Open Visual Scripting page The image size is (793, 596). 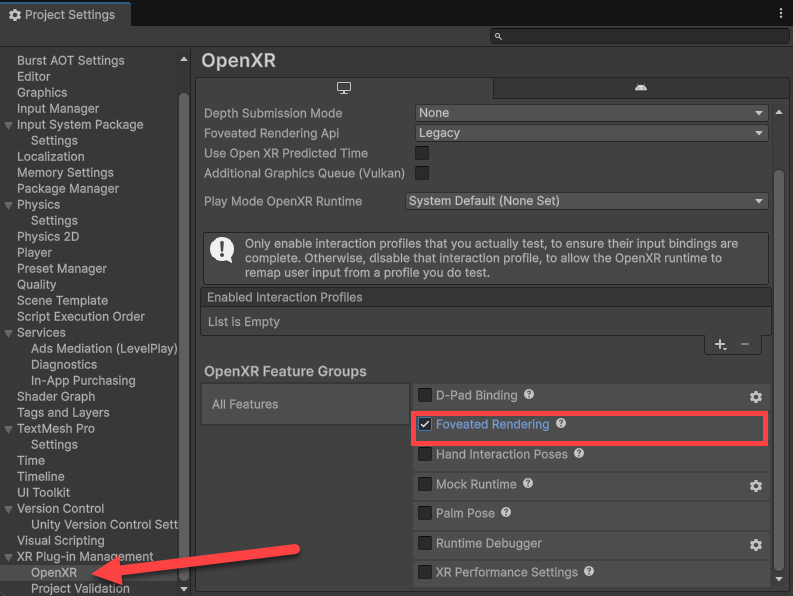click(61, 540)
